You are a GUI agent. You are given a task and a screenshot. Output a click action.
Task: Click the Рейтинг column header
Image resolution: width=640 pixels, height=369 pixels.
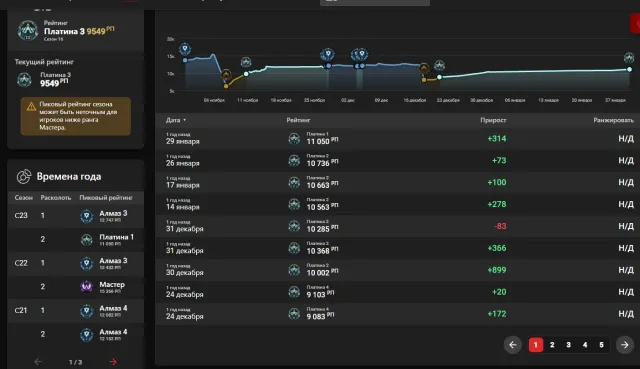298,120
